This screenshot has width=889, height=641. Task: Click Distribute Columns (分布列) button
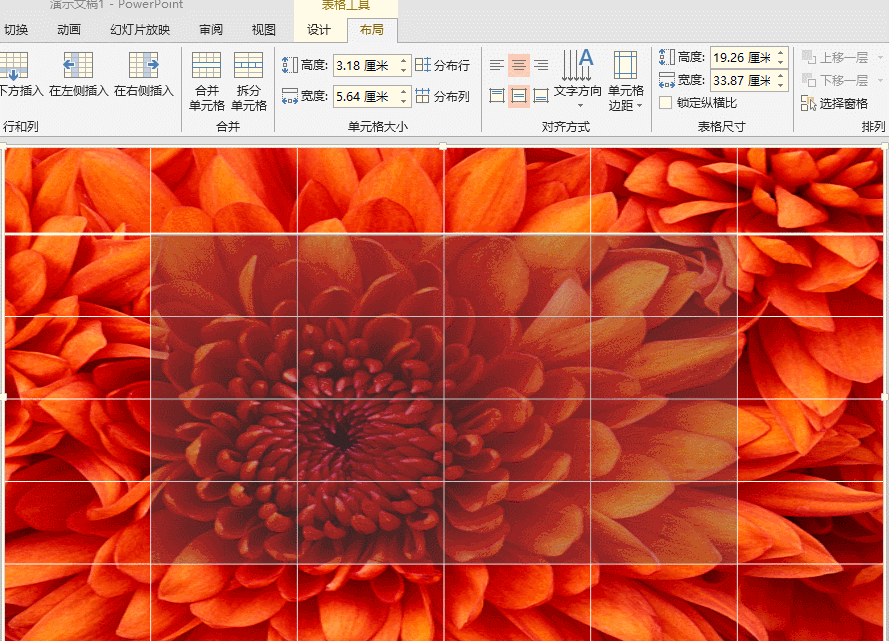[443, 96]
